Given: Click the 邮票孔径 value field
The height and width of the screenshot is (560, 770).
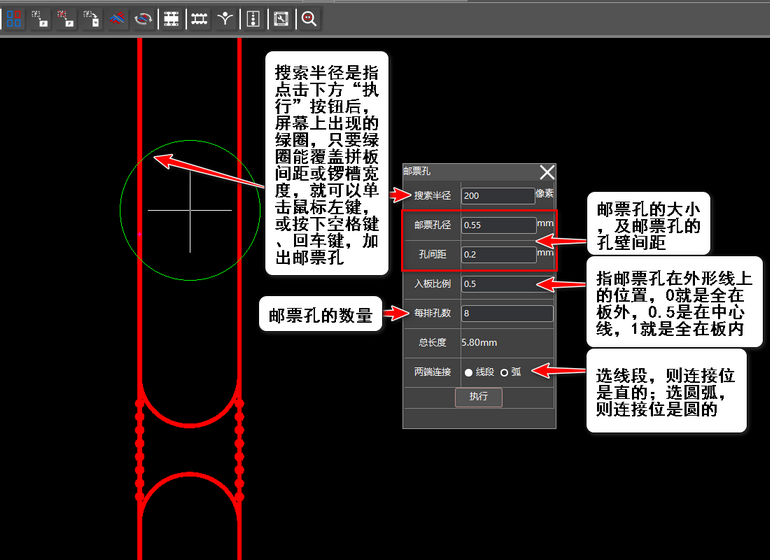Looking at the screenshot, I should click(x=498, y=225).
